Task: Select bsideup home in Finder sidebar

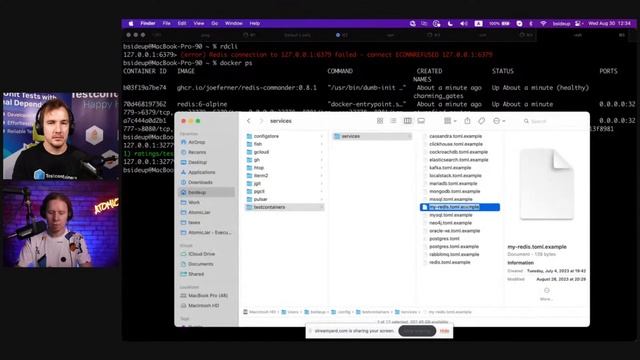Action: 207,192
